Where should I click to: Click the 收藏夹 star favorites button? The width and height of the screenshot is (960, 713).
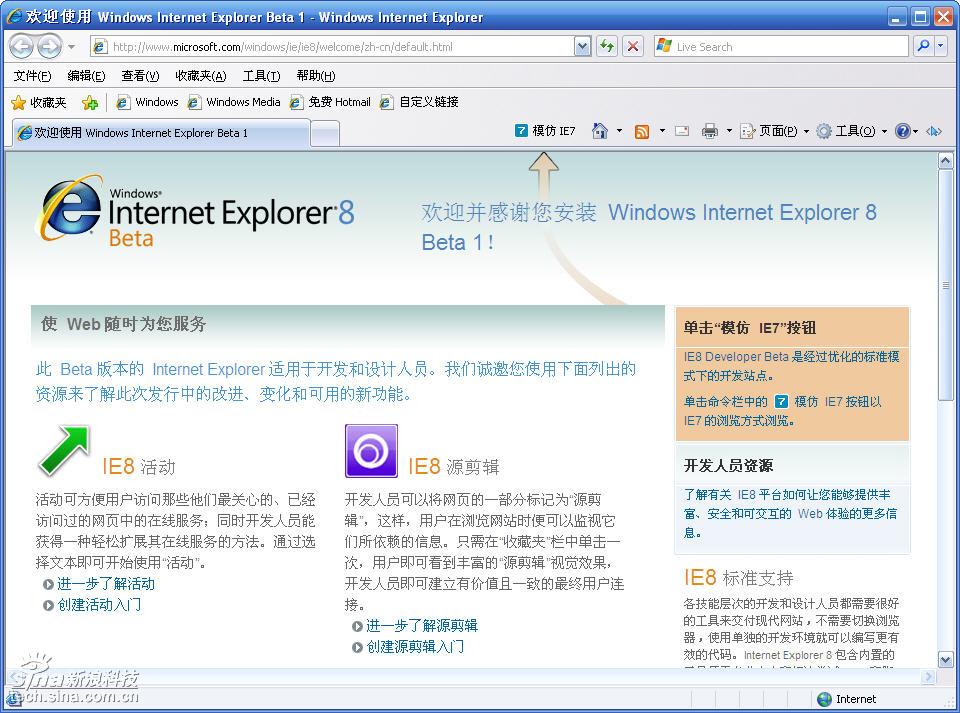(39, 103)
